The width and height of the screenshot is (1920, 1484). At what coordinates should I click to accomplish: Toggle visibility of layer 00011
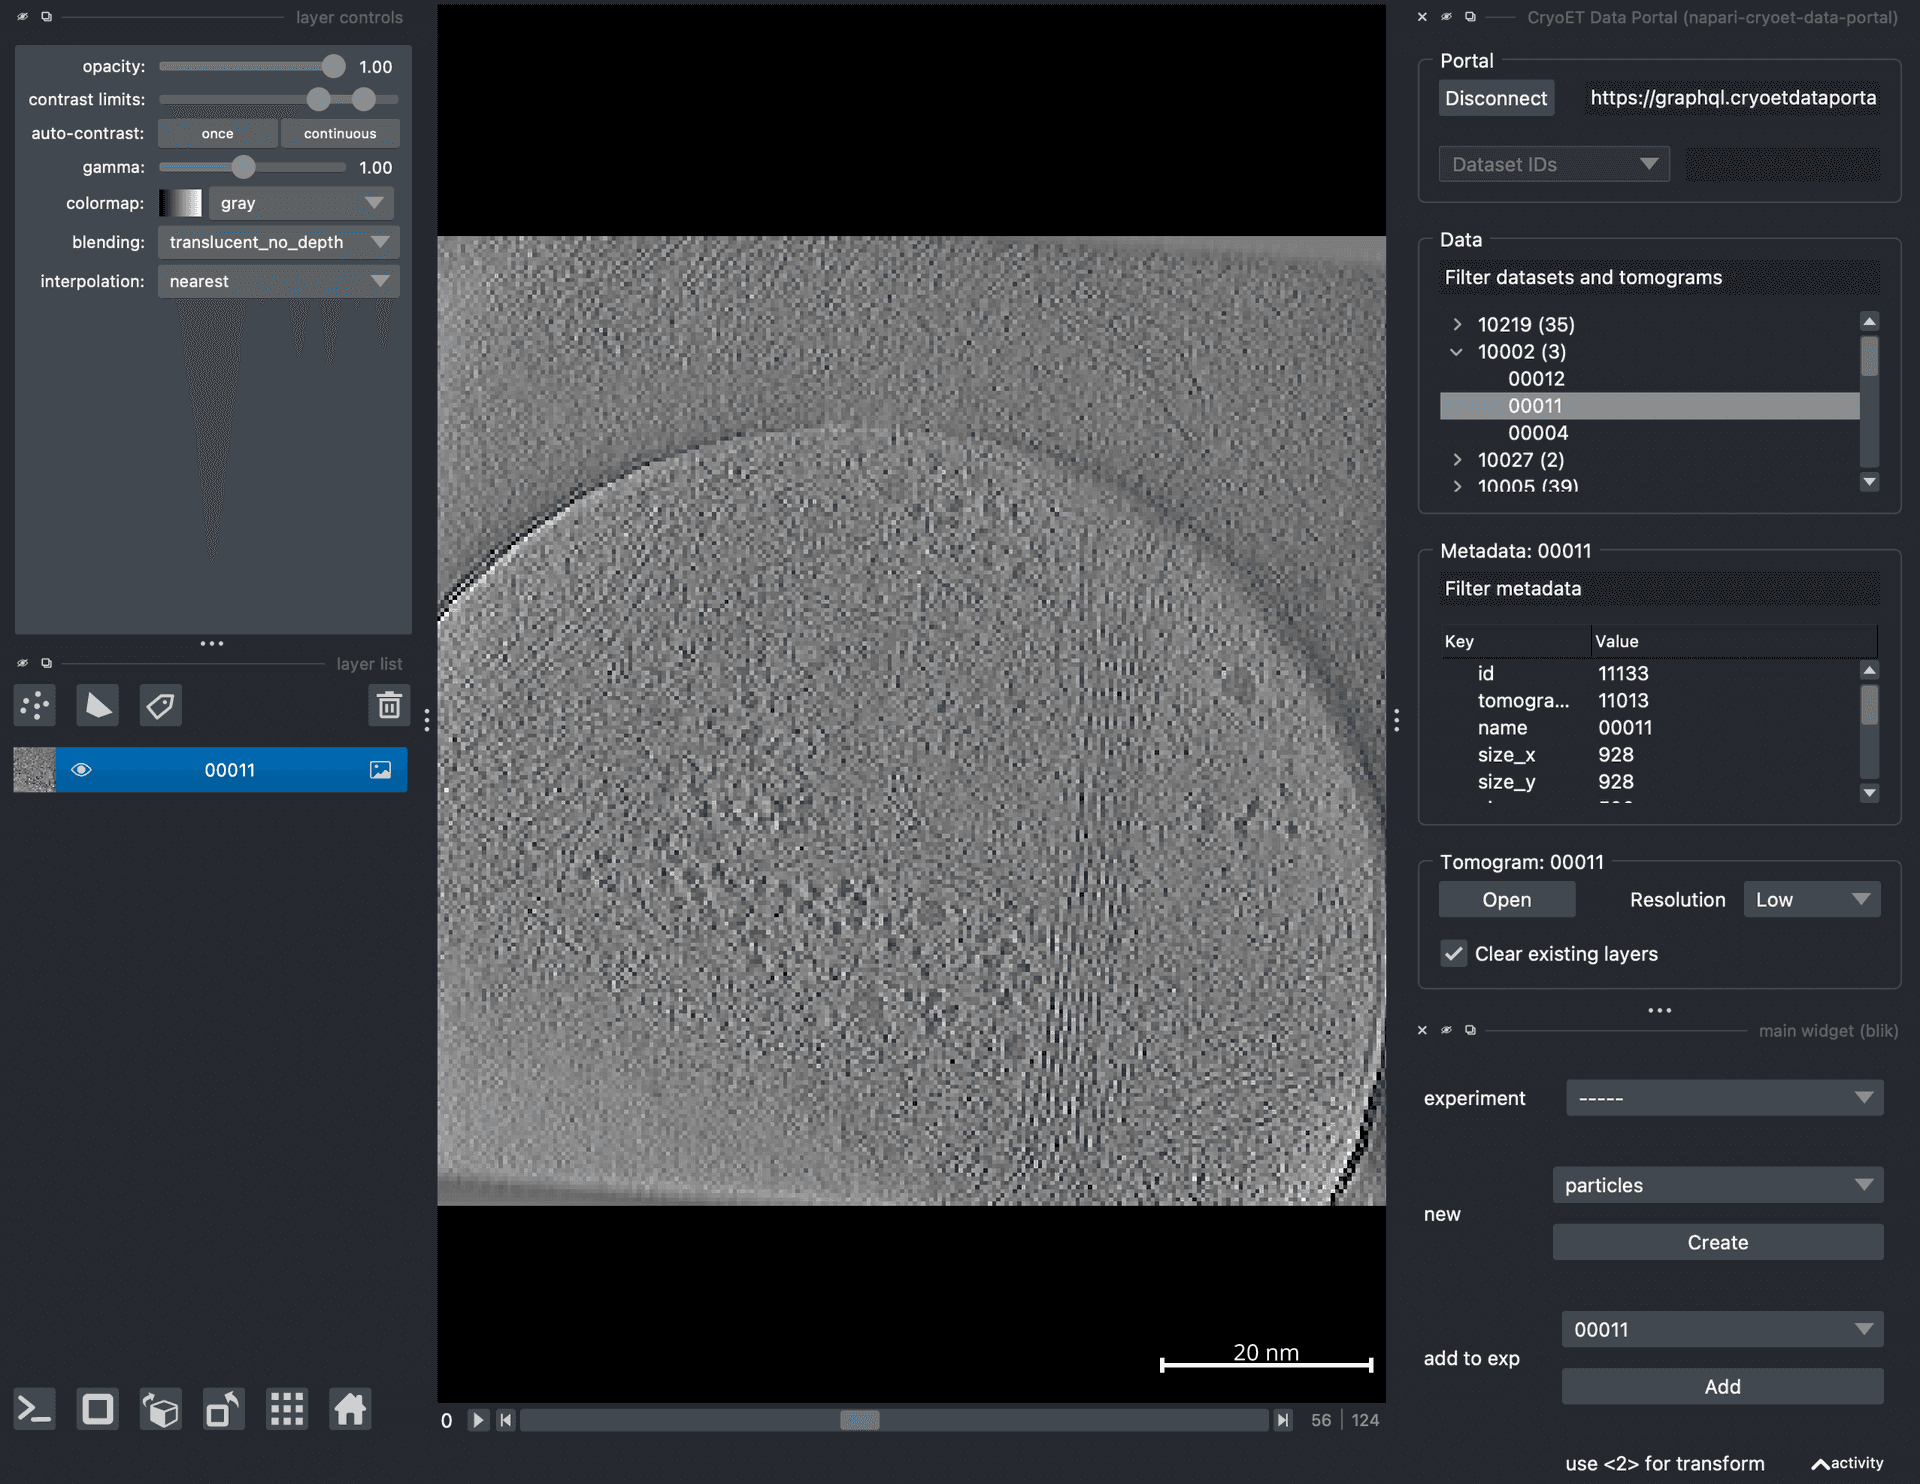click(x=81, y=770)
